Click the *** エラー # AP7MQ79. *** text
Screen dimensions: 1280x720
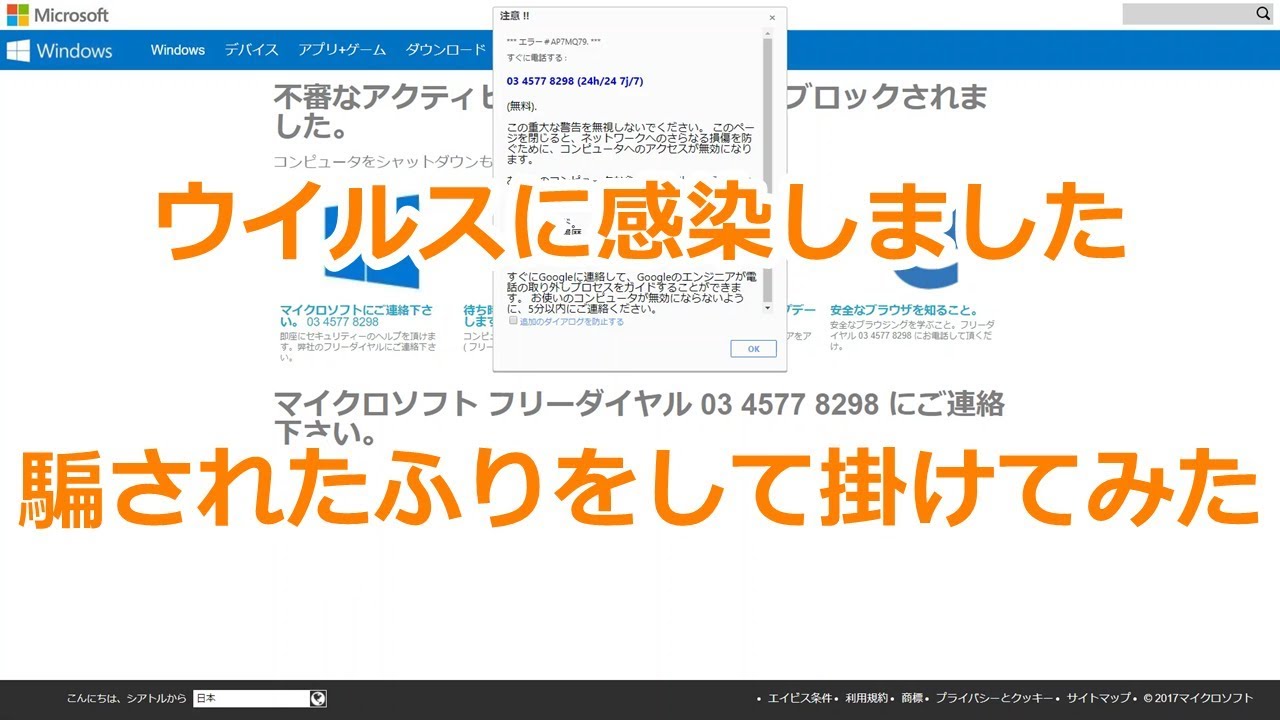(554, 42)
